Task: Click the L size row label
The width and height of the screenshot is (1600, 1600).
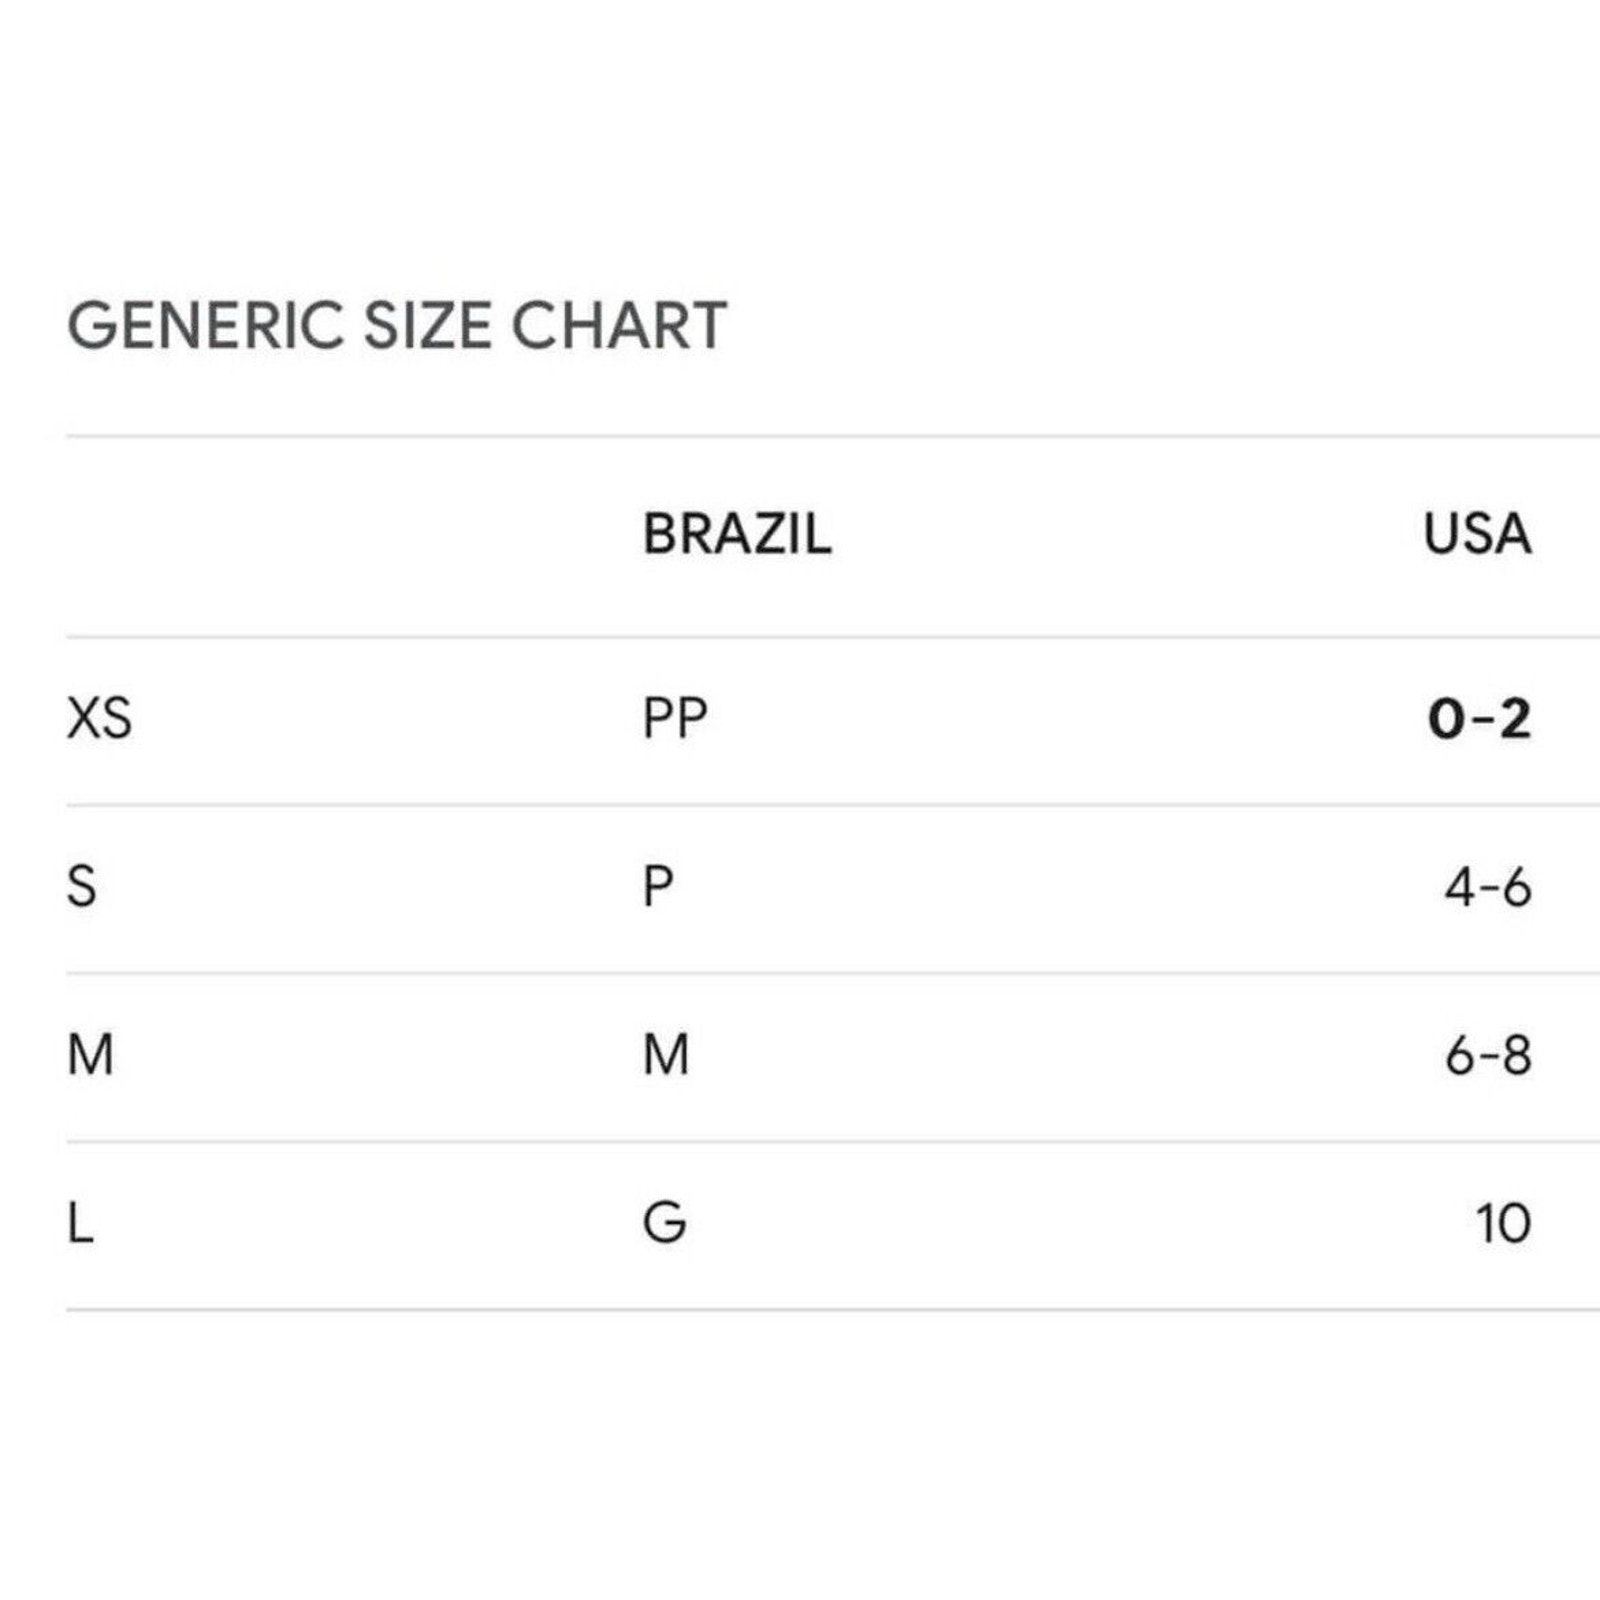Action: pyautogui.click(x=80, y=1222)
